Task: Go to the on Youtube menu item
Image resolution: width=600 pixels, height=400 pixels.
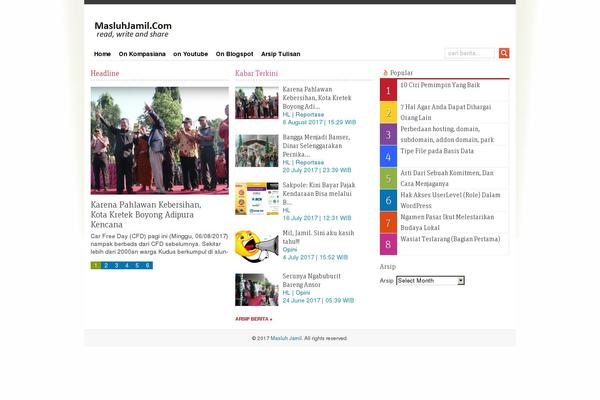Action: click(x=191, y=54)
